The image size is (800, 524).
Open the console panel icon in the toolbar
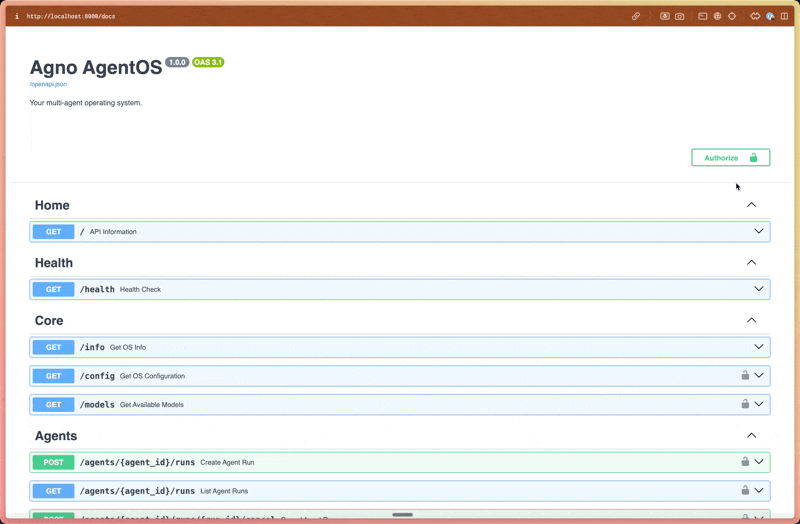(x=703, y=16)
